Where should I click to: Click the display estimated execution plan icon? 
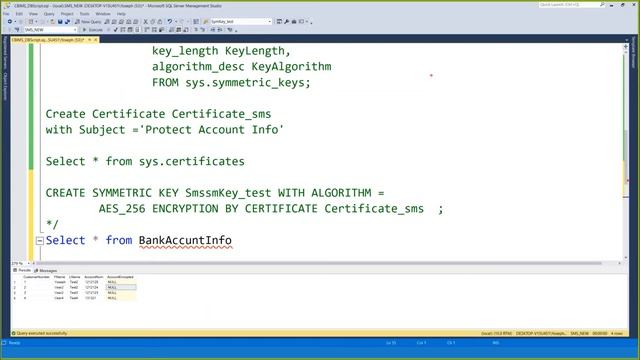[x=123, y=30]
